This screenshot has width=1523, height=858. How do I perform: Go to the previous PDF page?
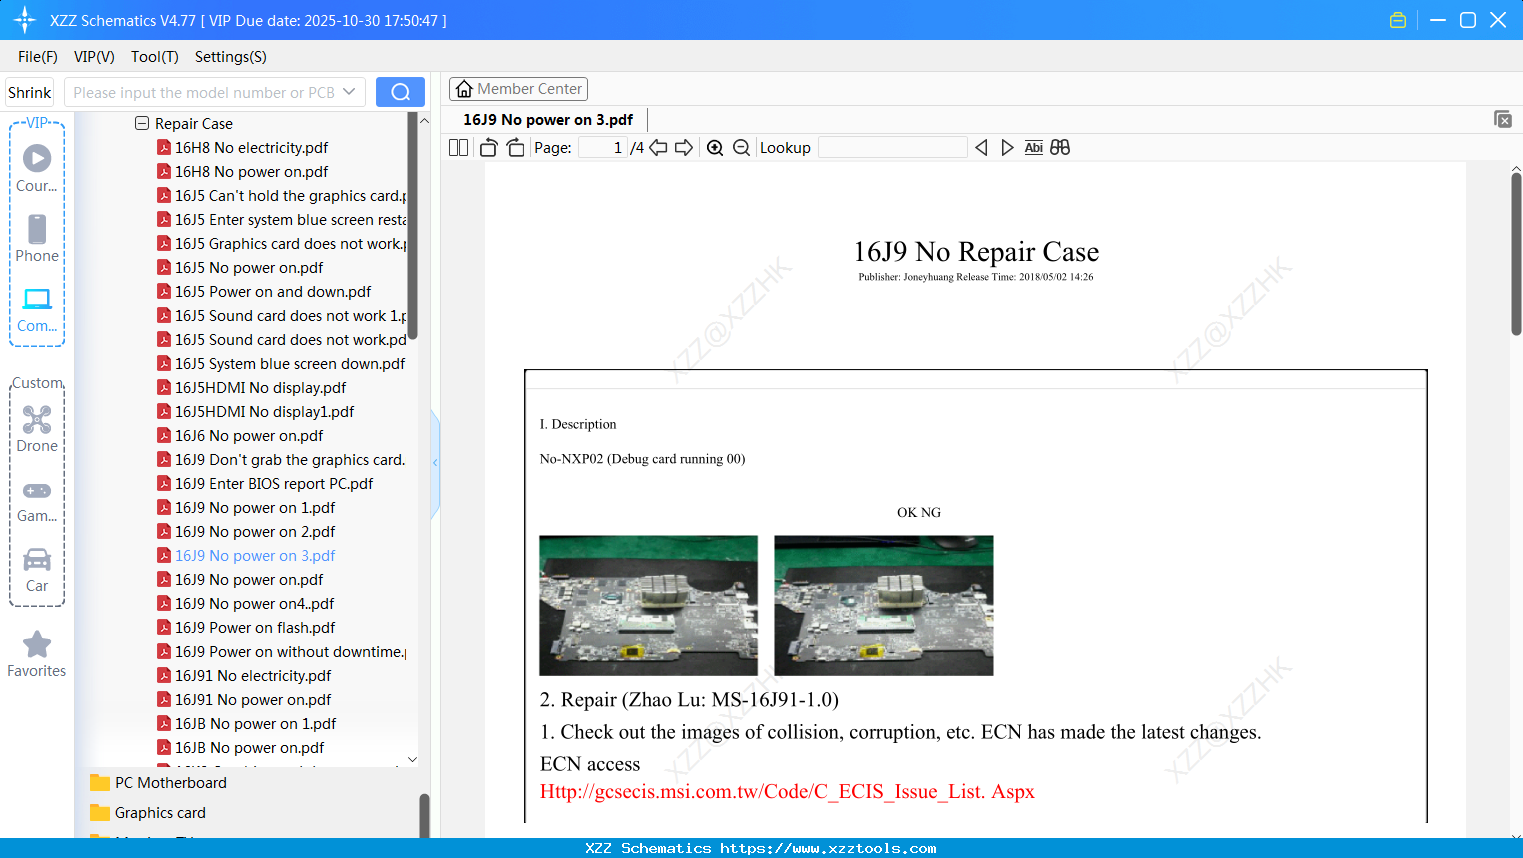pyautogui.click(x=658, y=148)
